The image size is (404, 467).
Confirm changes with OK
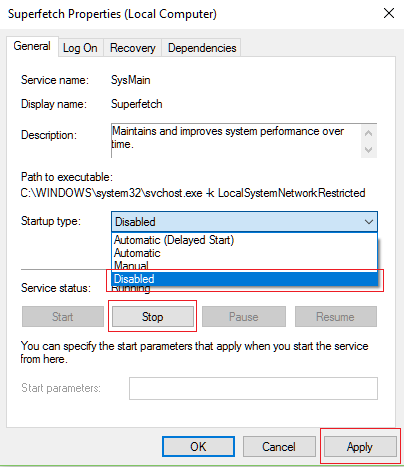coord(198,447)
